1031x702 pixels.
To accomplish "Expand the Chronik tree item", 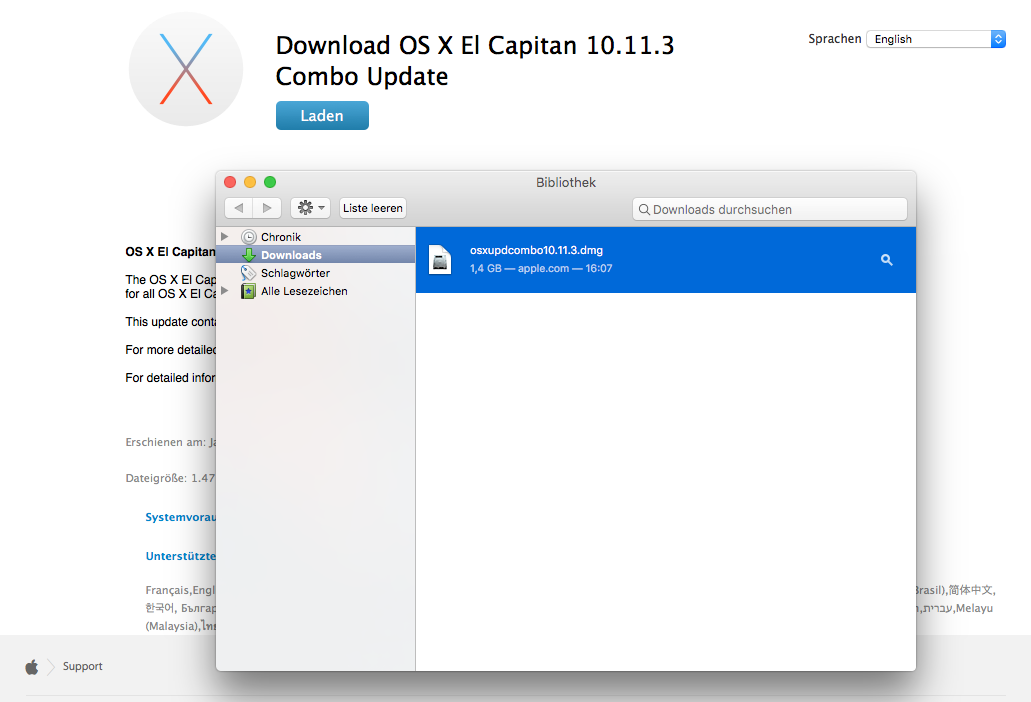I will pos(225,236).
